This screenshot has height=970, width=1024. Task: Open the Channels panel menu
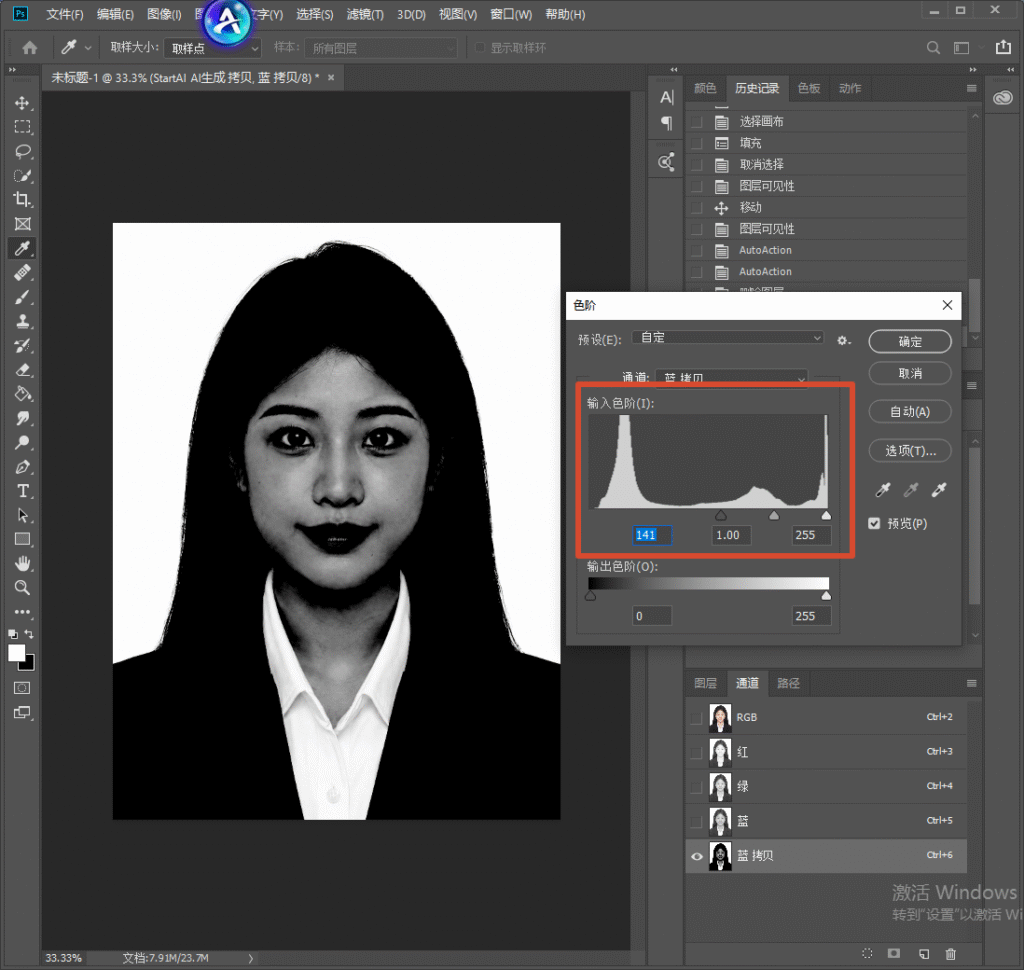click(x=972, y=683)
